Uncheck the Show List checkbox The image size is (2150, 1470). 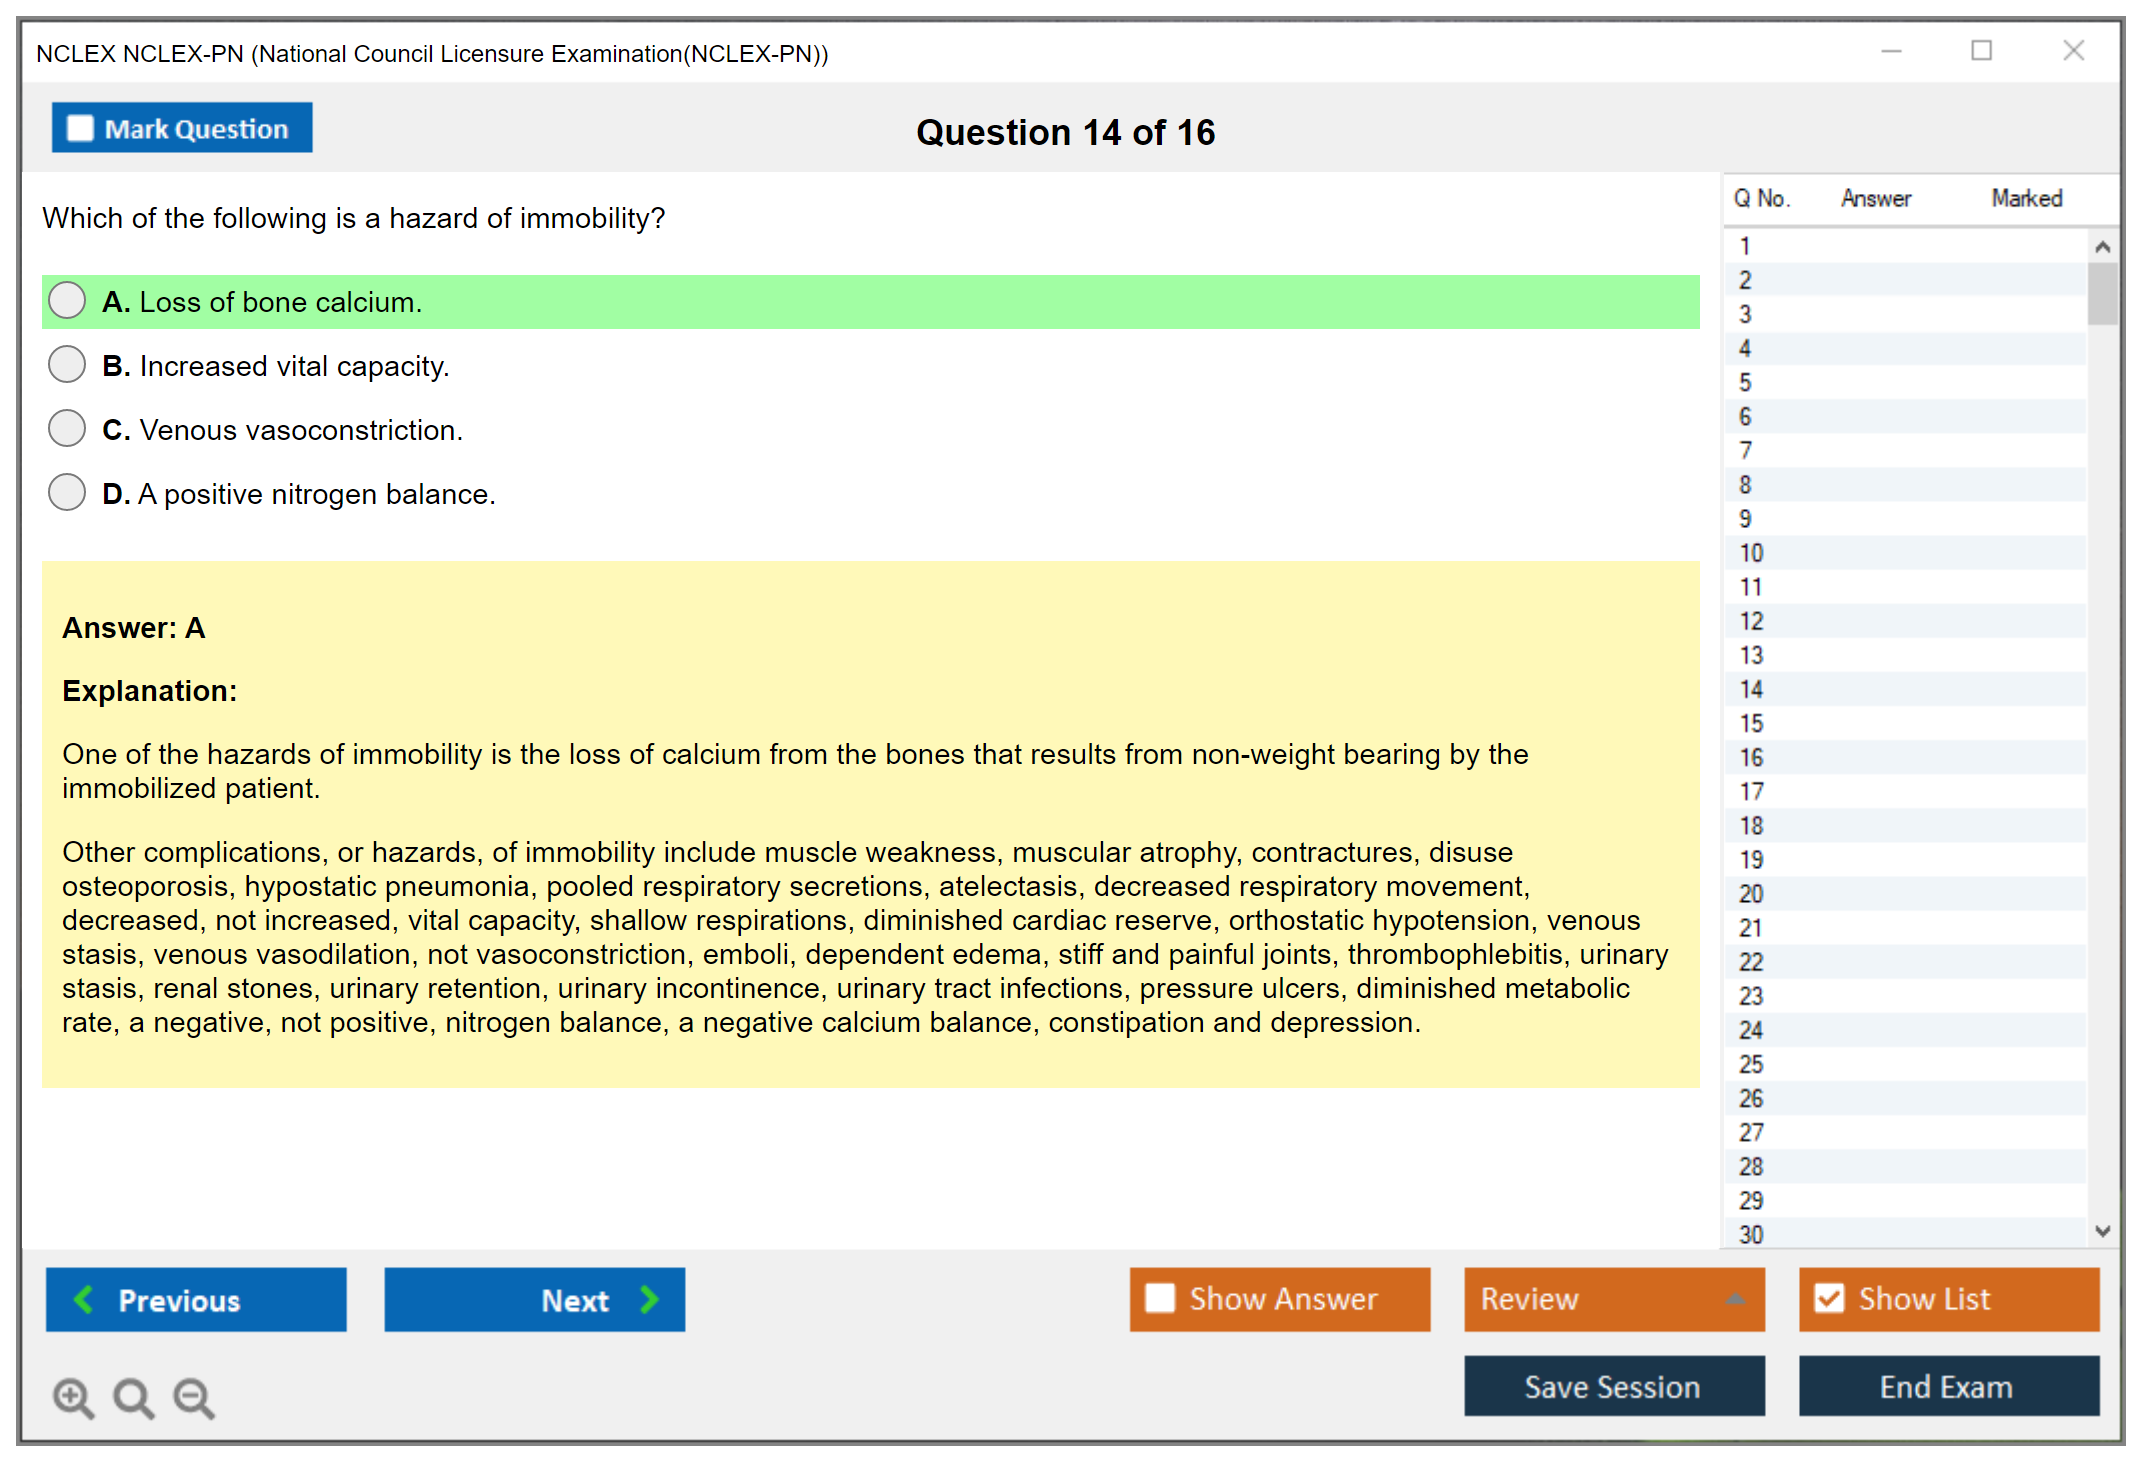point(1829,1298)
